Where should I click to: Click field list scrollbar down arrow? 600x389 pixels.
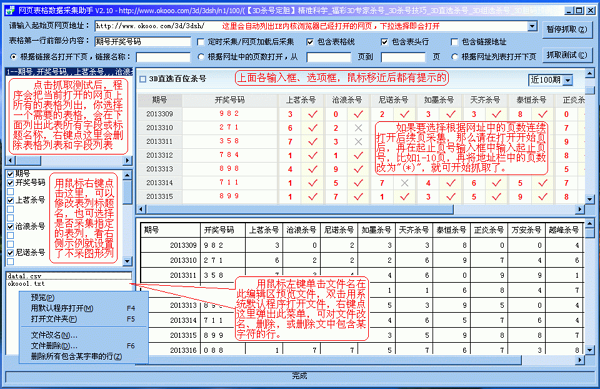[127, 261]
